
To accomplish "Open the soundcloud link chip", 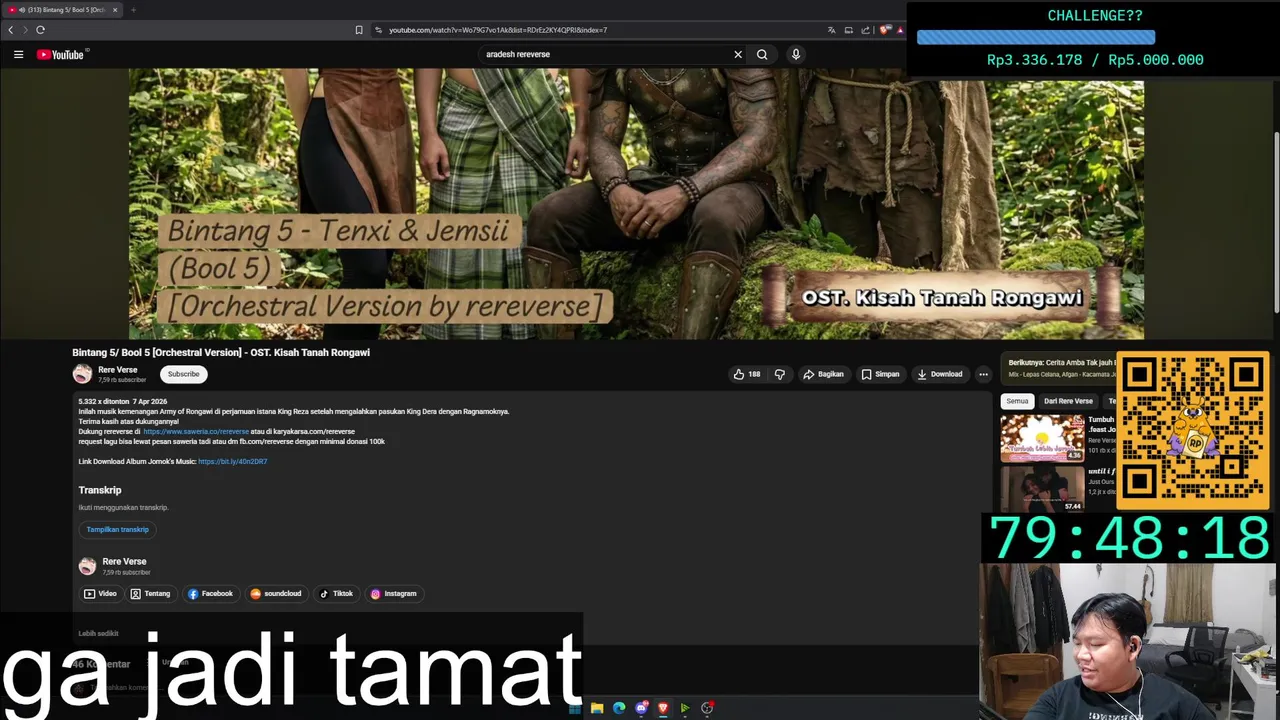I will click(276, 594).
